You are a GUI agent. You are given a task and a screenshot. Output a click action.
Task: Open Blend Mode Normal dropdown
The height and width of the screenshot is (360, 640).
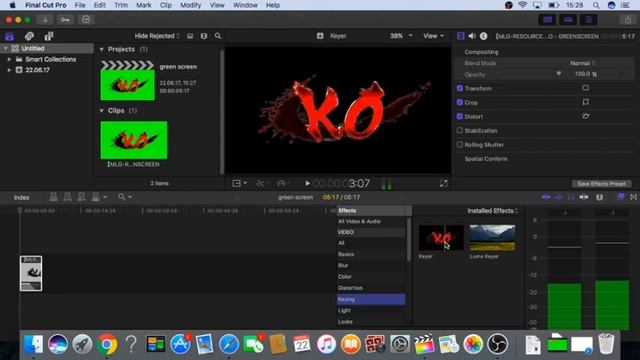[583, 63]
